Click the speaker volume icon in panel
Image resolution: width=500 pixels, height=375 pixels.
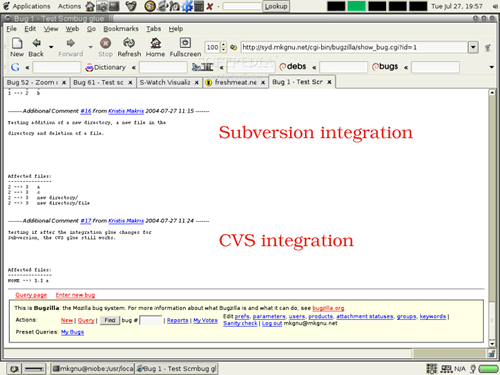tap(494, 6)
